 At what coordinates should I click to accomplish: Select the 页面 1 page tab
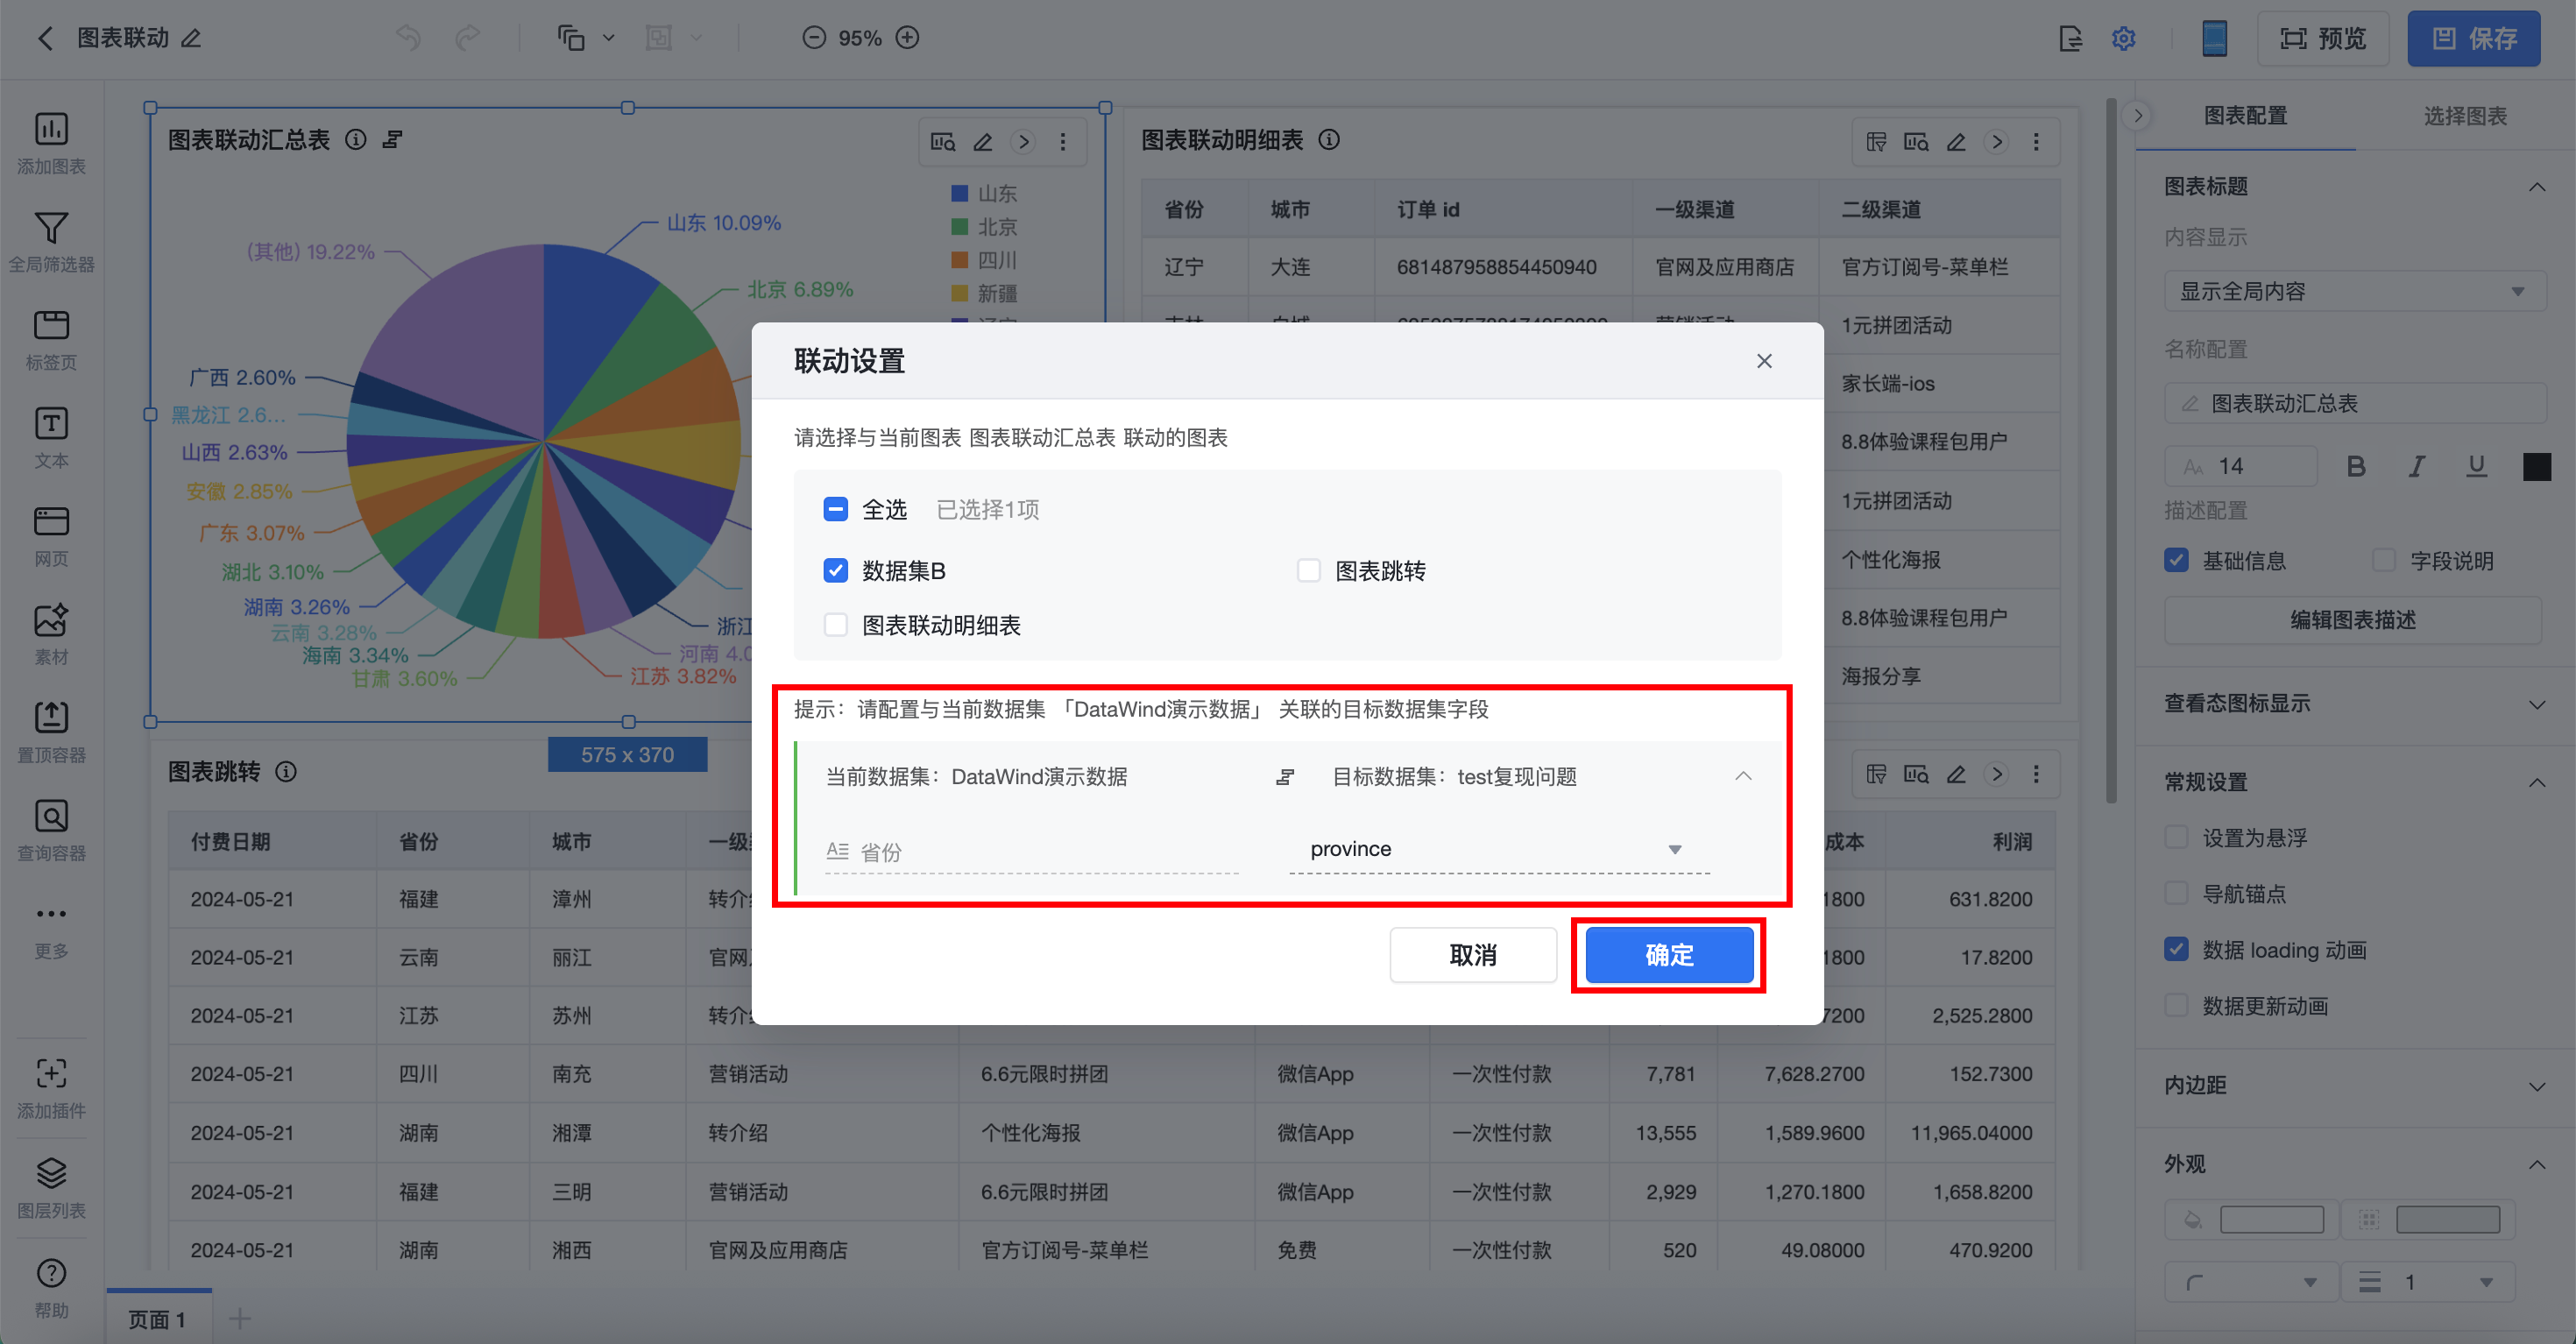pyautogui.click(x=157, y=1319)
